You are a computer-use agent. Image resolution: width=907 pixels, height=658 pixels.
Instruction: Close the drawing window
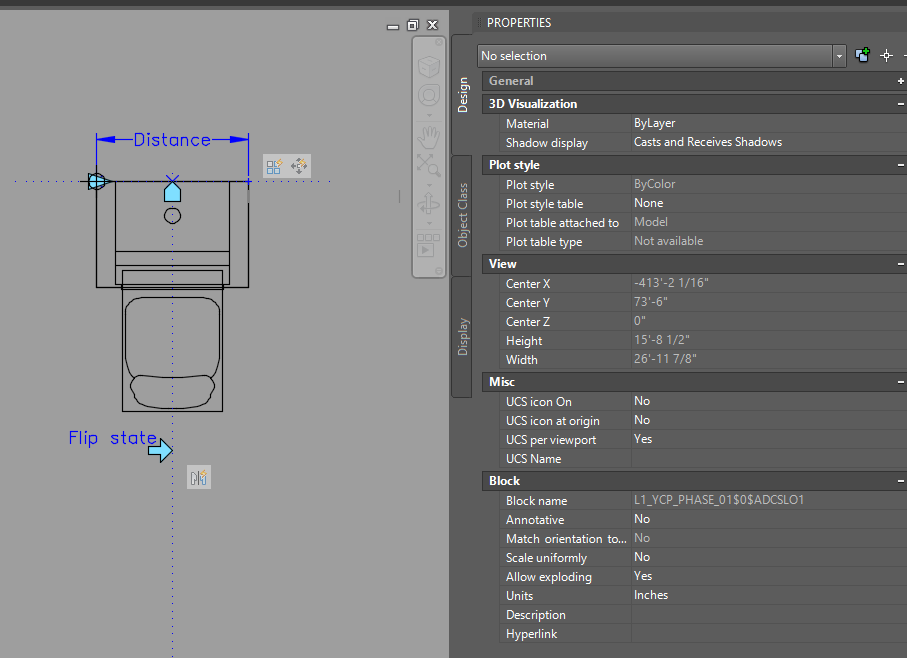click(x=433, y=25)
